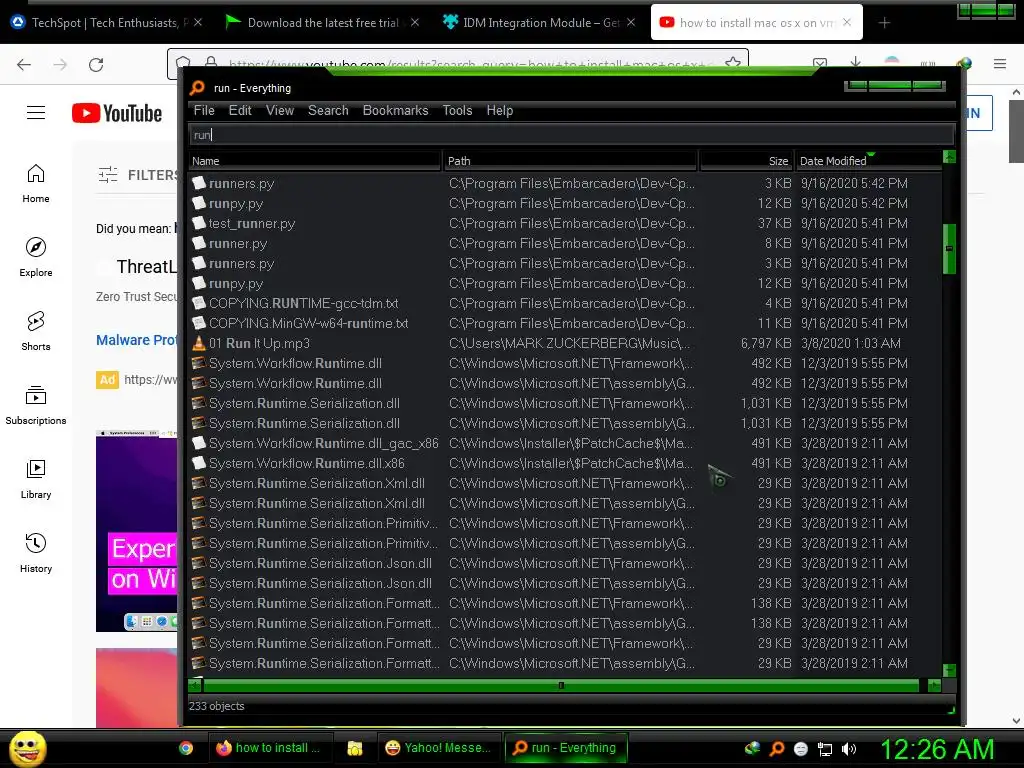The width and height of the screenshot is (1024, 768).
Task: Reload the YouTube page
Action: (x=96, y=64)
